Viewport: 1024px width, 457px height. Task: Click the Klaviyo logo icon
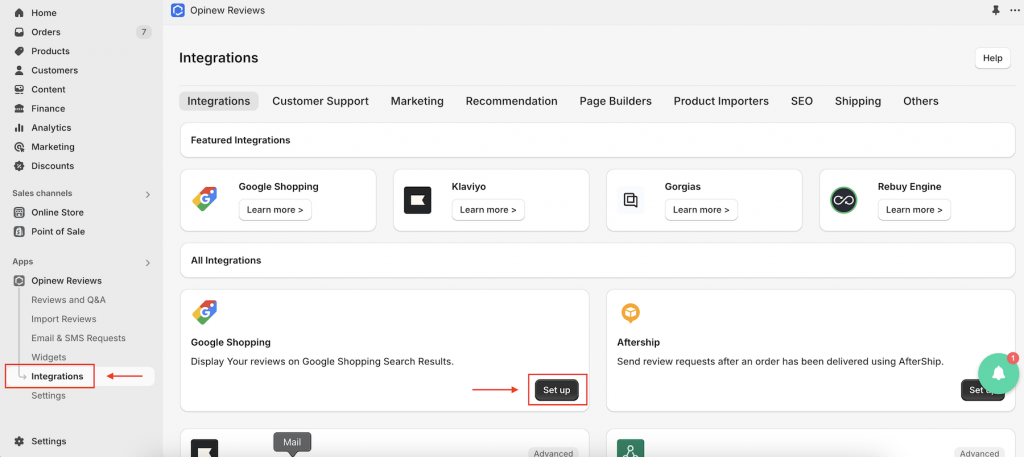(417, 200)
